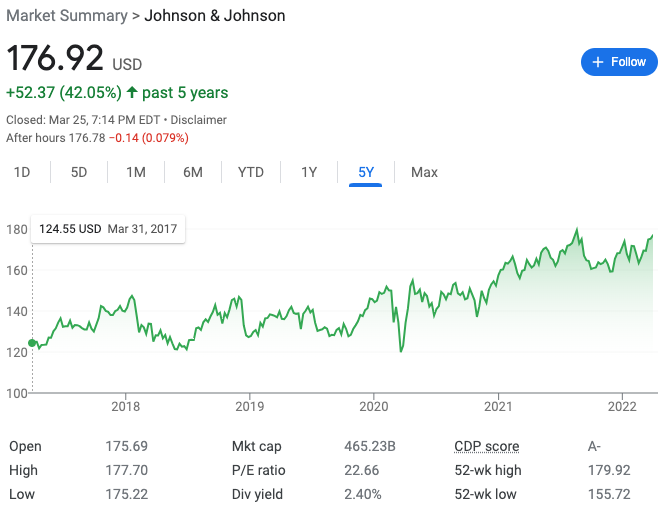This screenshot has height=513, width=667.
Task: Click the Div yield label
Action: tap(257, 494)
